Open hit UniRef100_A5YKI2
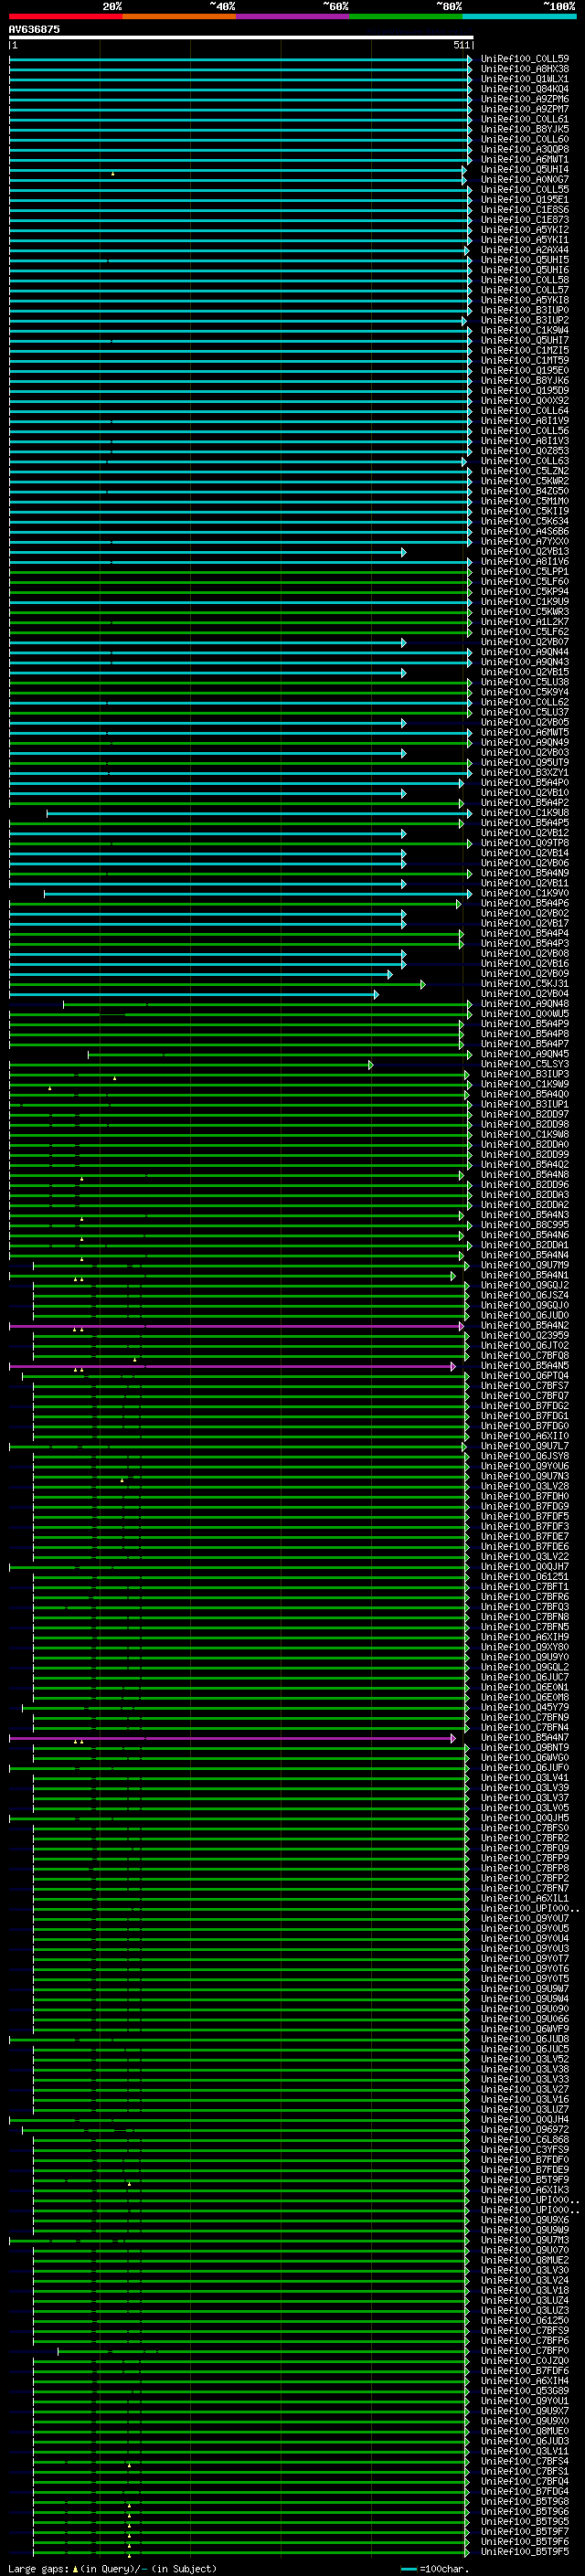 point(524,230)
